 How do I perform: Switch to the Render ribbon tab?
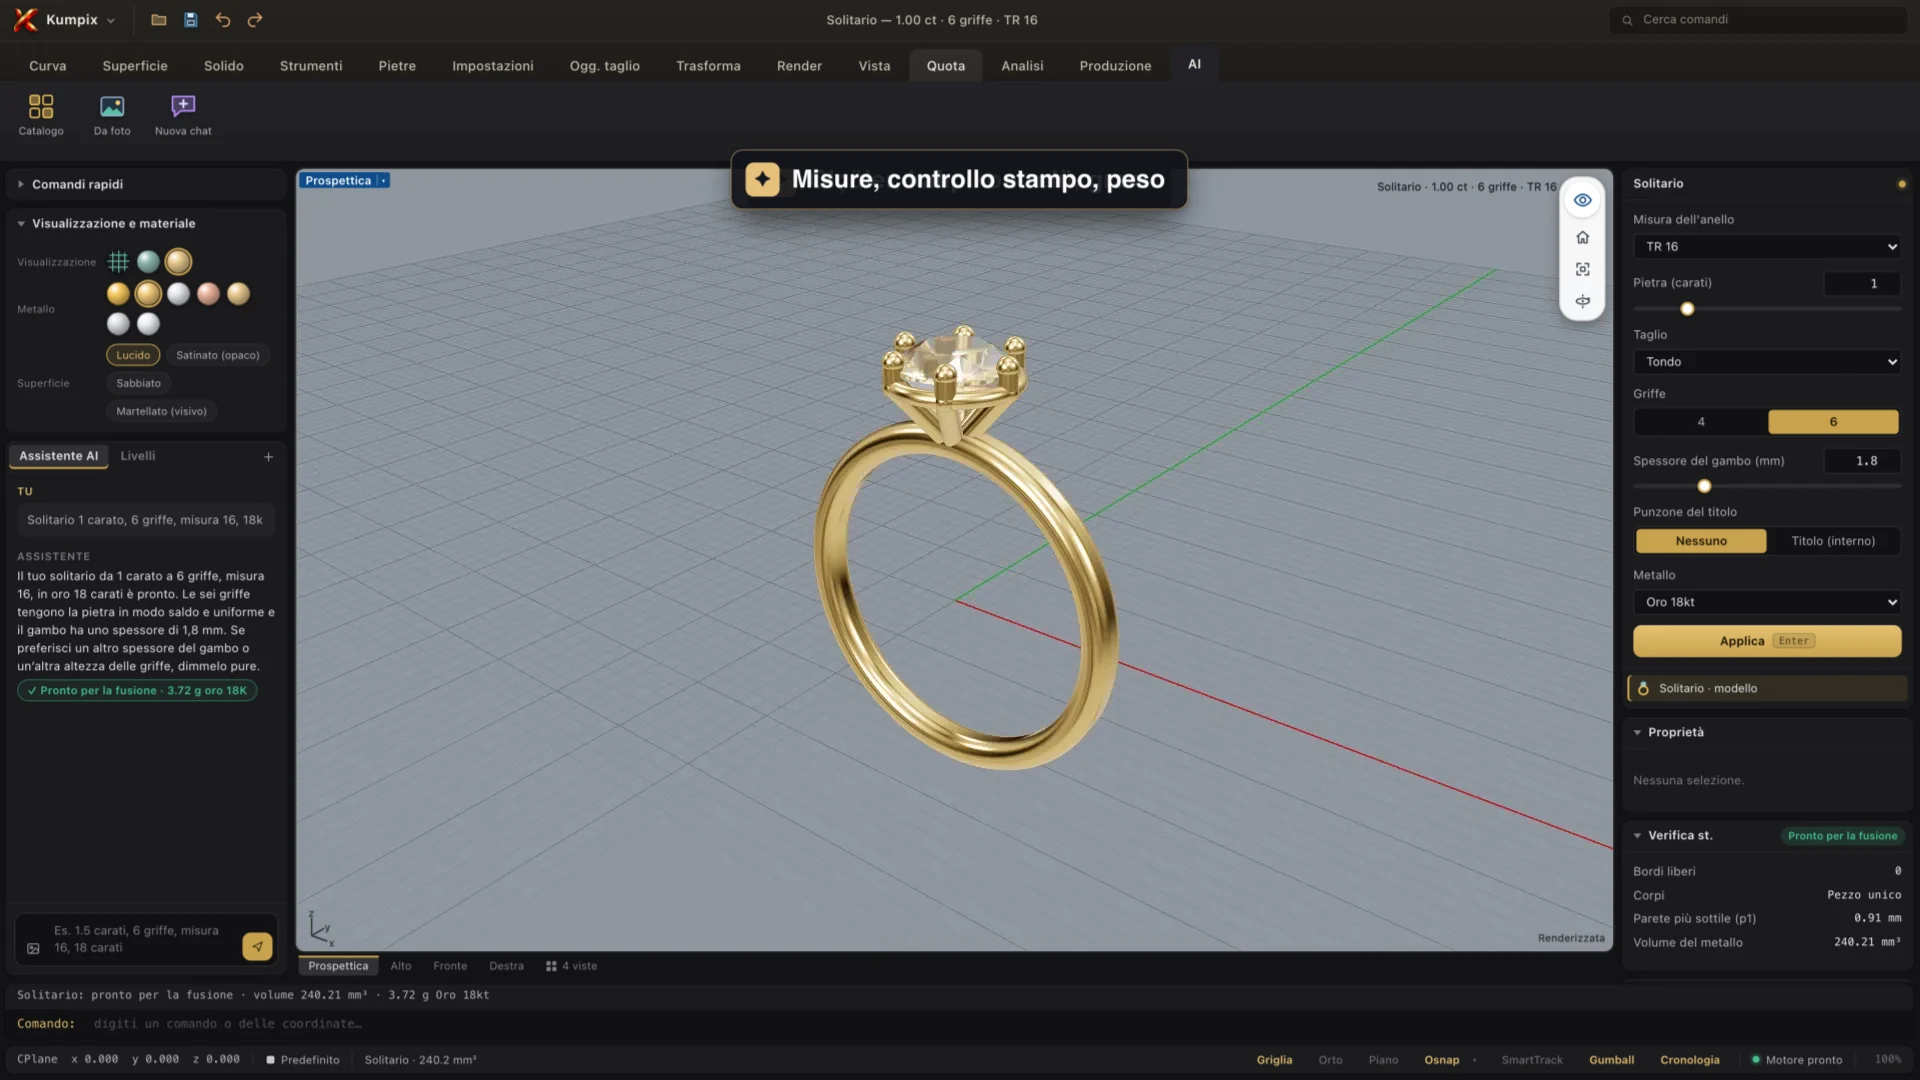[x=799, y=66]
